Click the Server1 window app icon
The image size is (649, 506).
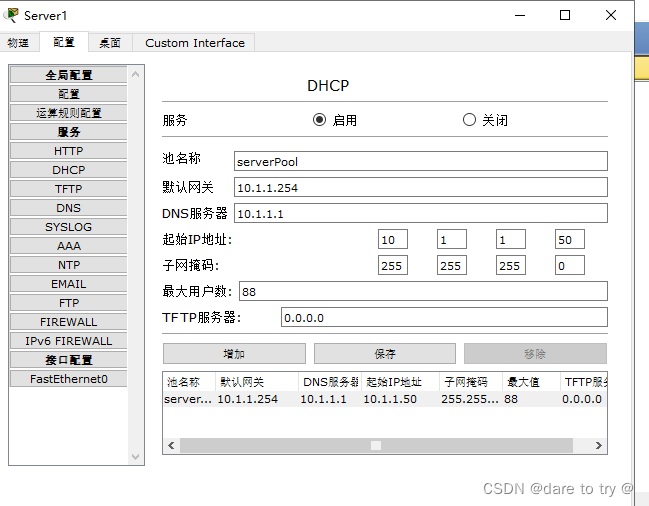(x=11, y=15)
